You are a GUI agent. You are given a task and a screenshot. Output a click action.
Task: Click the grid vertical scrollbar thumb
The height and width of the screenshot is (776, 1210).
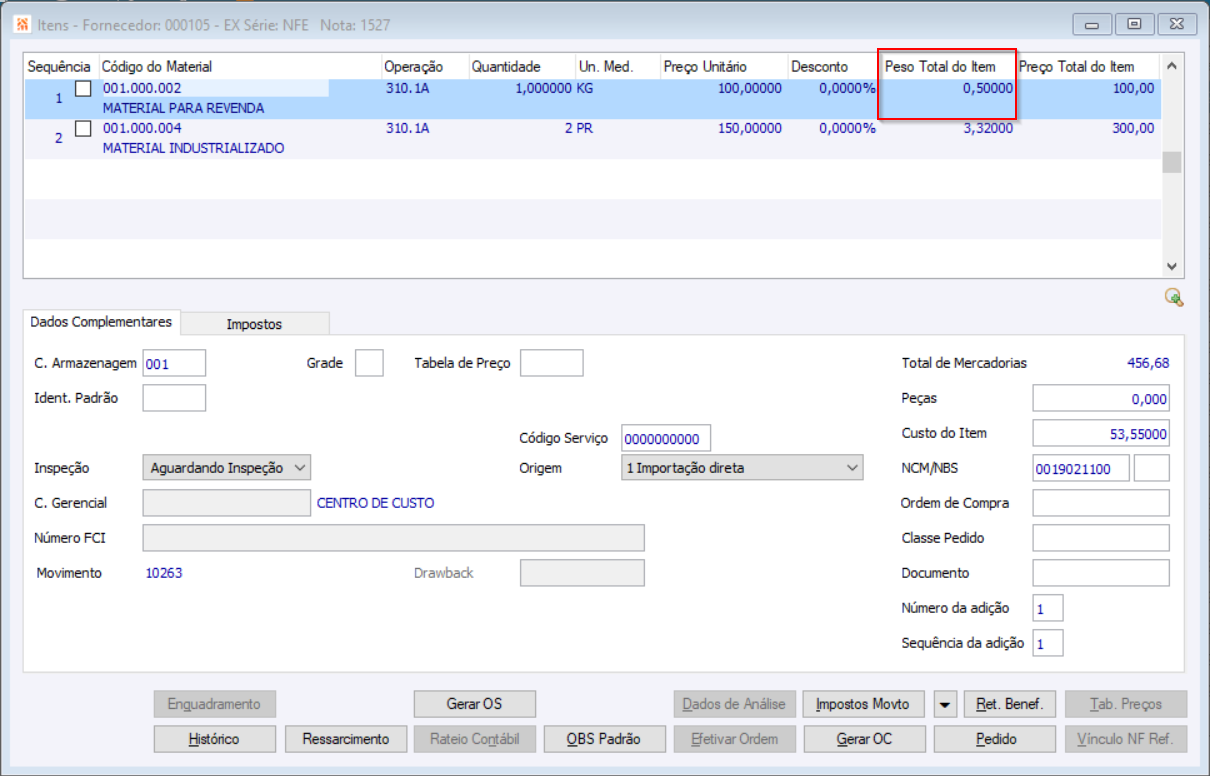(x=1171, y=162)
